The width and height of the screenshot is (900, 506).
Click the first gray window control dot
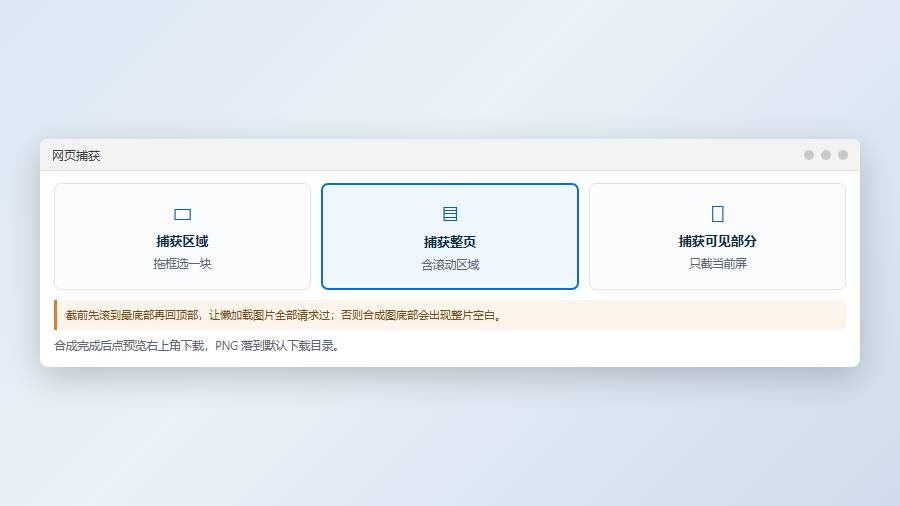(x=809, y=155)
